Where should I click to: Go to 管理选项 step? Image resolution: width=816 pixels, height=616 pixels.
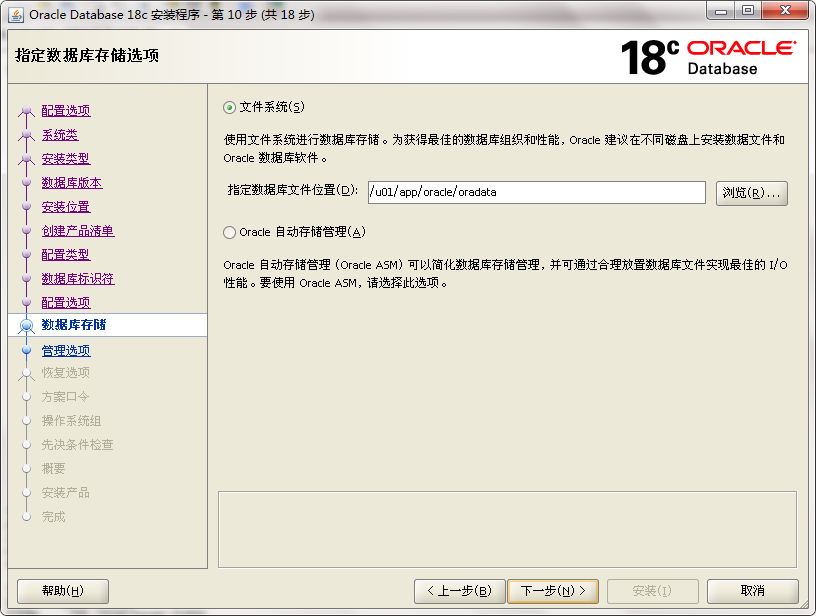[x=66, y=351]
